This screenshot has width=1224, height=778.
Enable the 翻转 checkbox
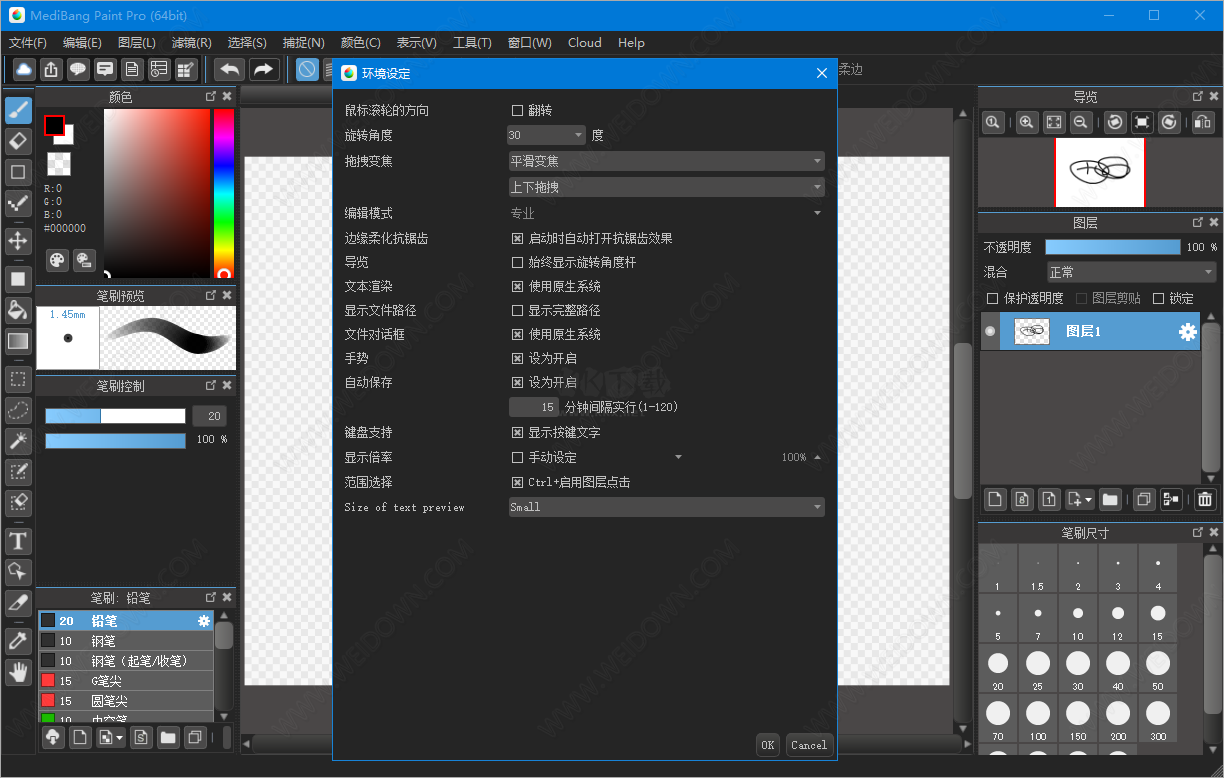tap(517, 110)
